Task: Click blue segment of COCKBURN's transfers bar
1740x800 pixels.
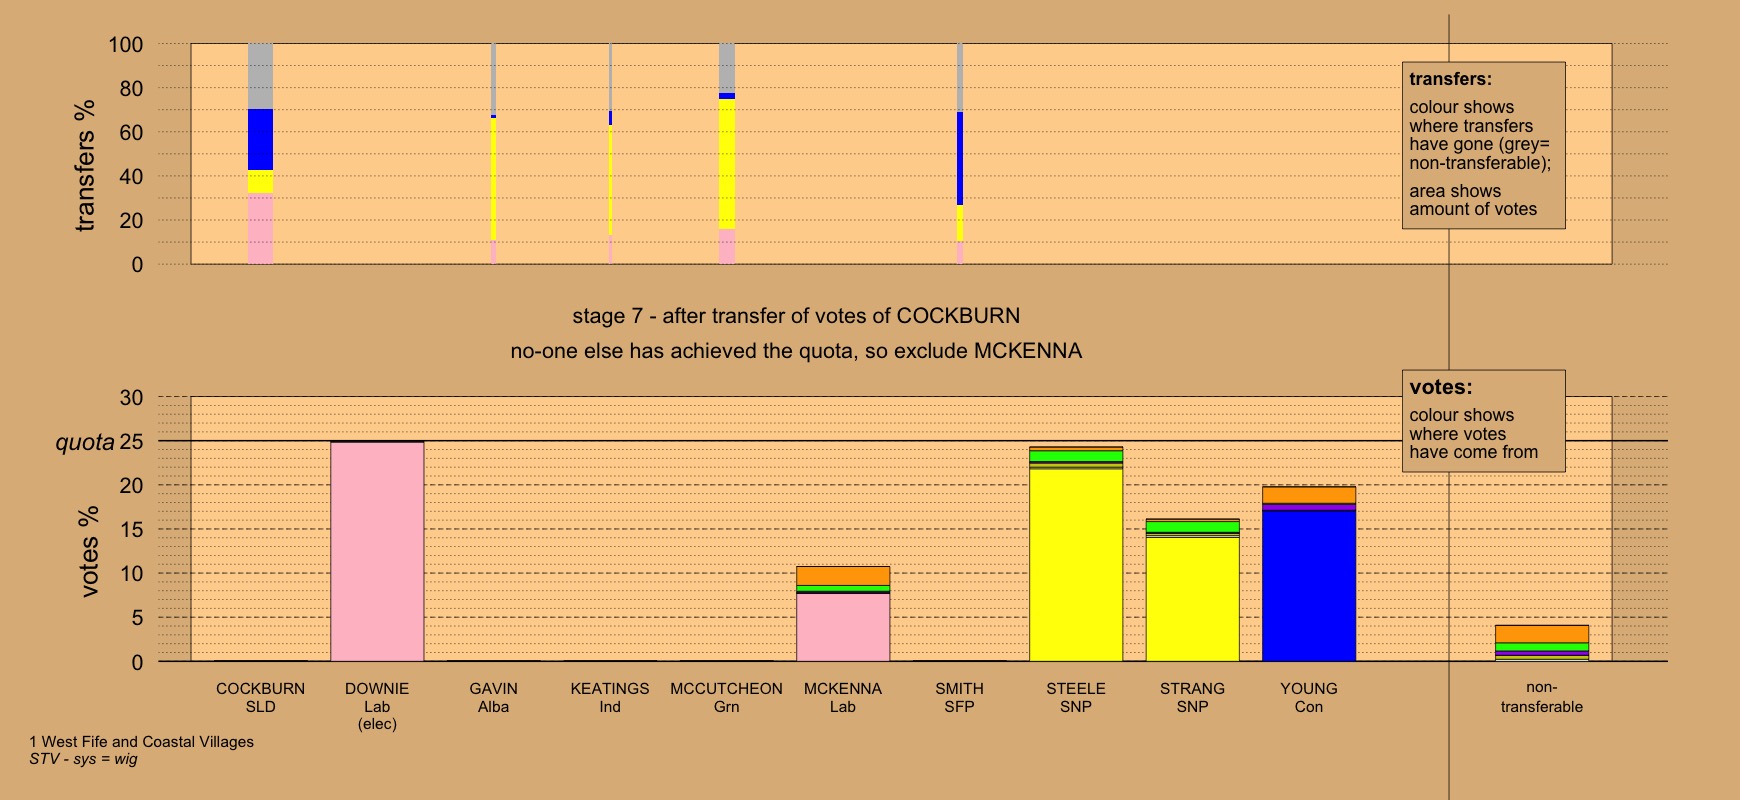Action: [x=260, y=139]
